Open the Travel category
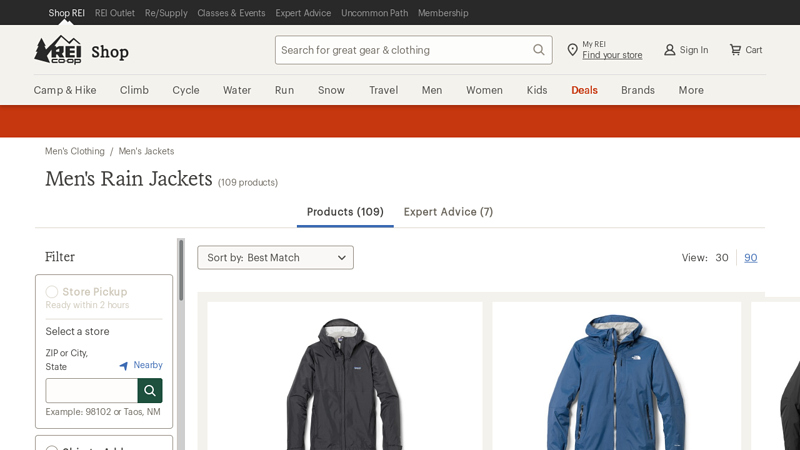This screenshot has width=800, height=450. (384, 90)
